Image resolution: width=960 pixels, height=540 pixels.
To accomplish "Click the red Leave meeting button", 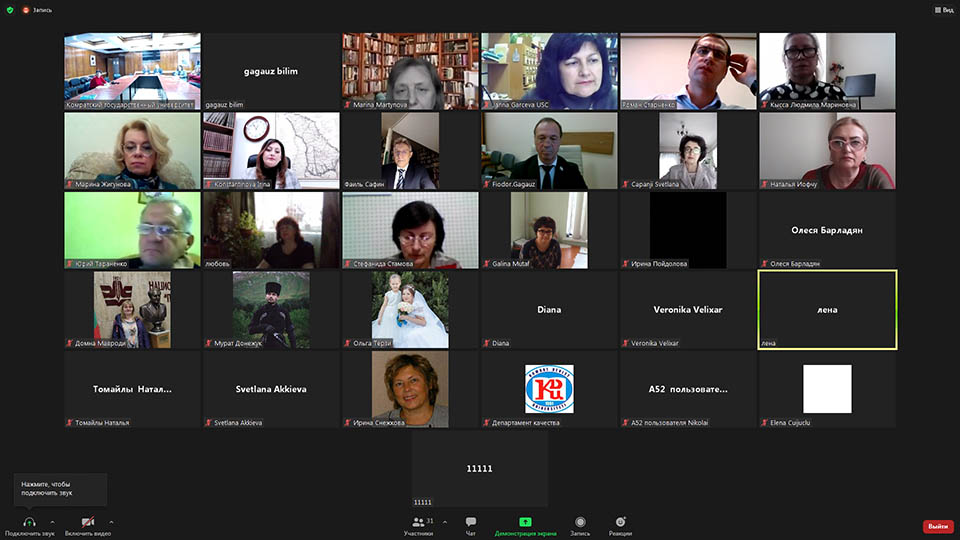I will coord(937,526).
